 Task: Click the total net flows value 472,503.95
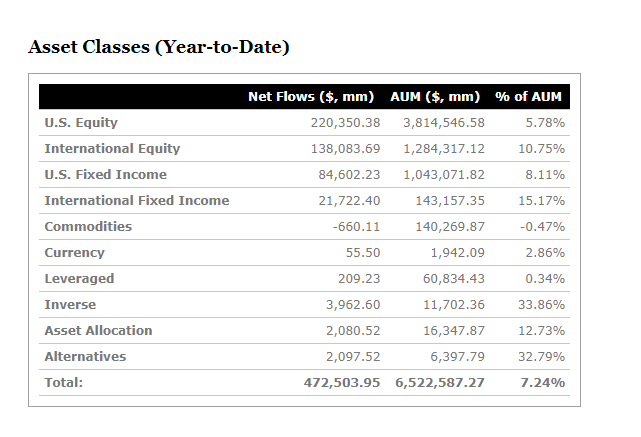pos(342,382)
